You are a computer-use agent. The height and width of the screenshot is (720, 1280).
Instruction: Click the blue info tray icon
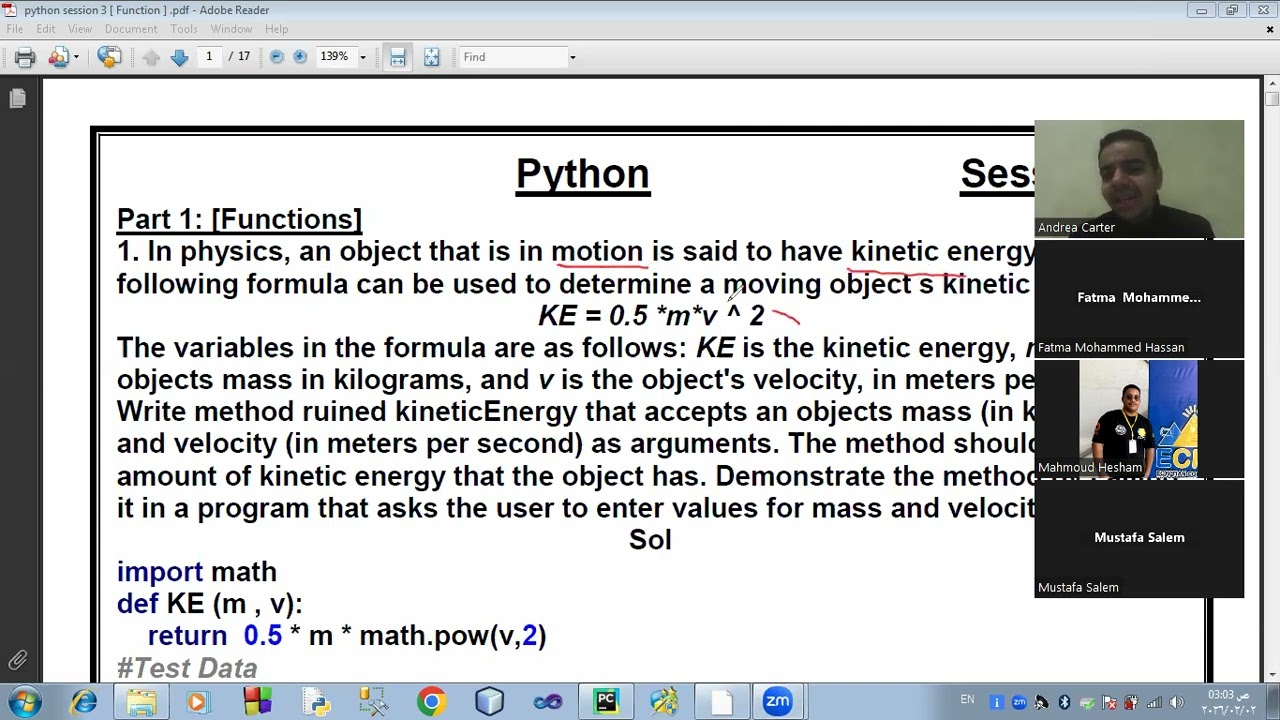point(996,702)
